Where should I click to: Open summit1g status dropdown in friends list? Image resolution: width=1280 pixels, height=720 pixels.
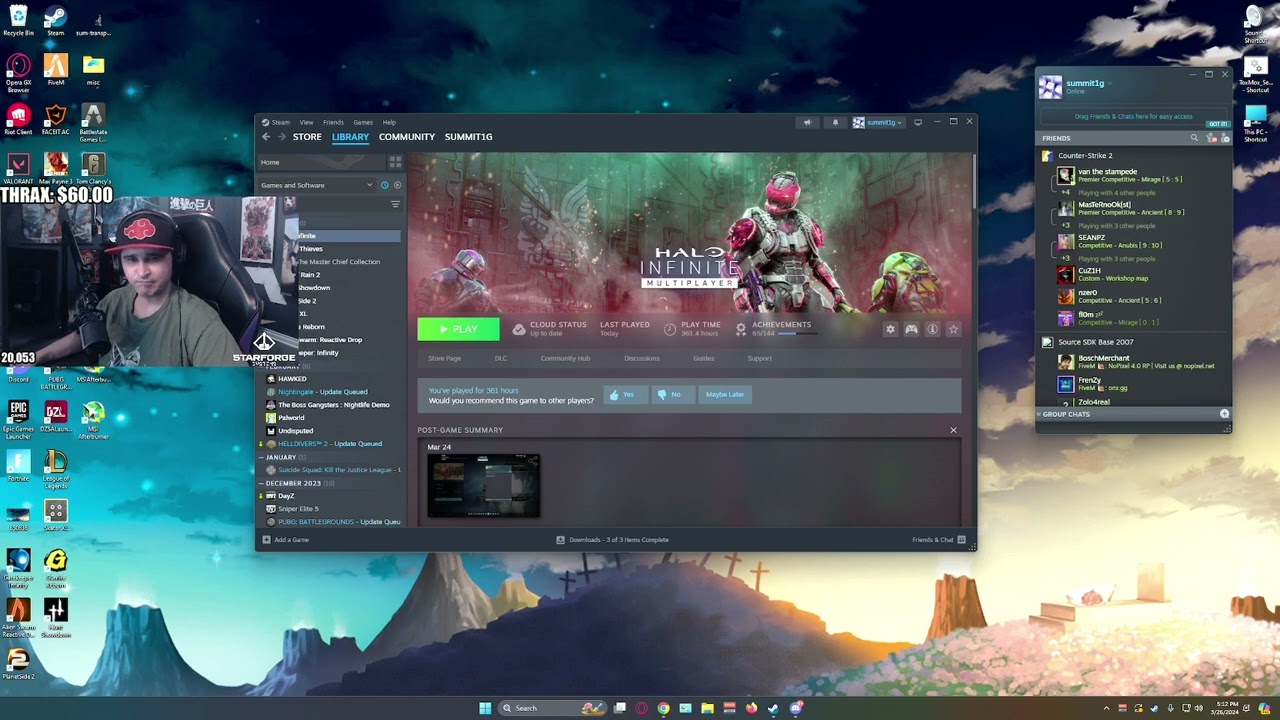click(x=1110, y=83)
